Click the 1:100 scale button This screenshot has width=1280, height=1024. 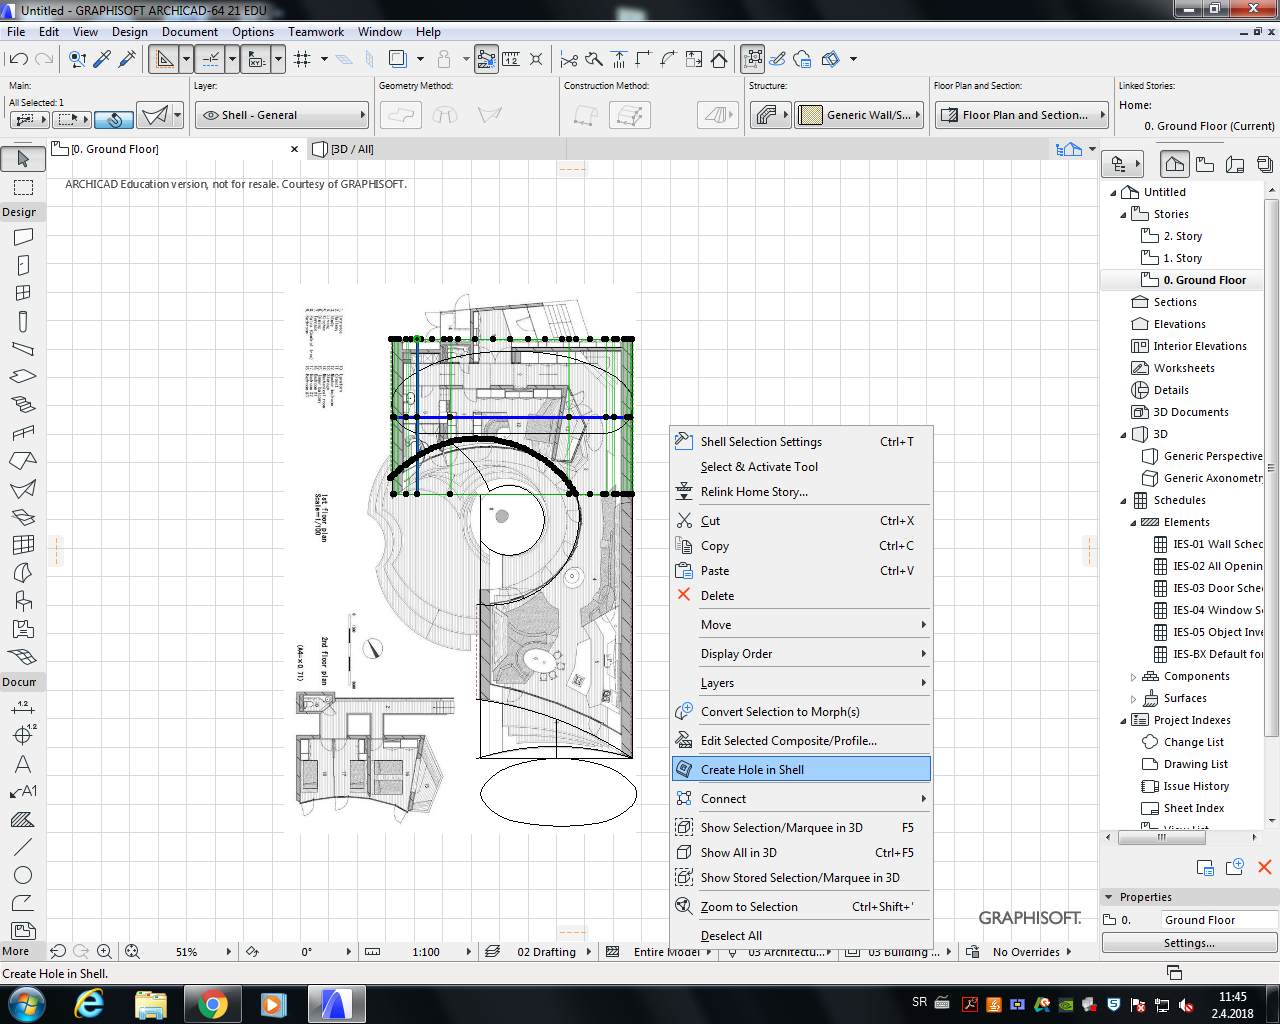pyautogui.click(x=426, y=952)
